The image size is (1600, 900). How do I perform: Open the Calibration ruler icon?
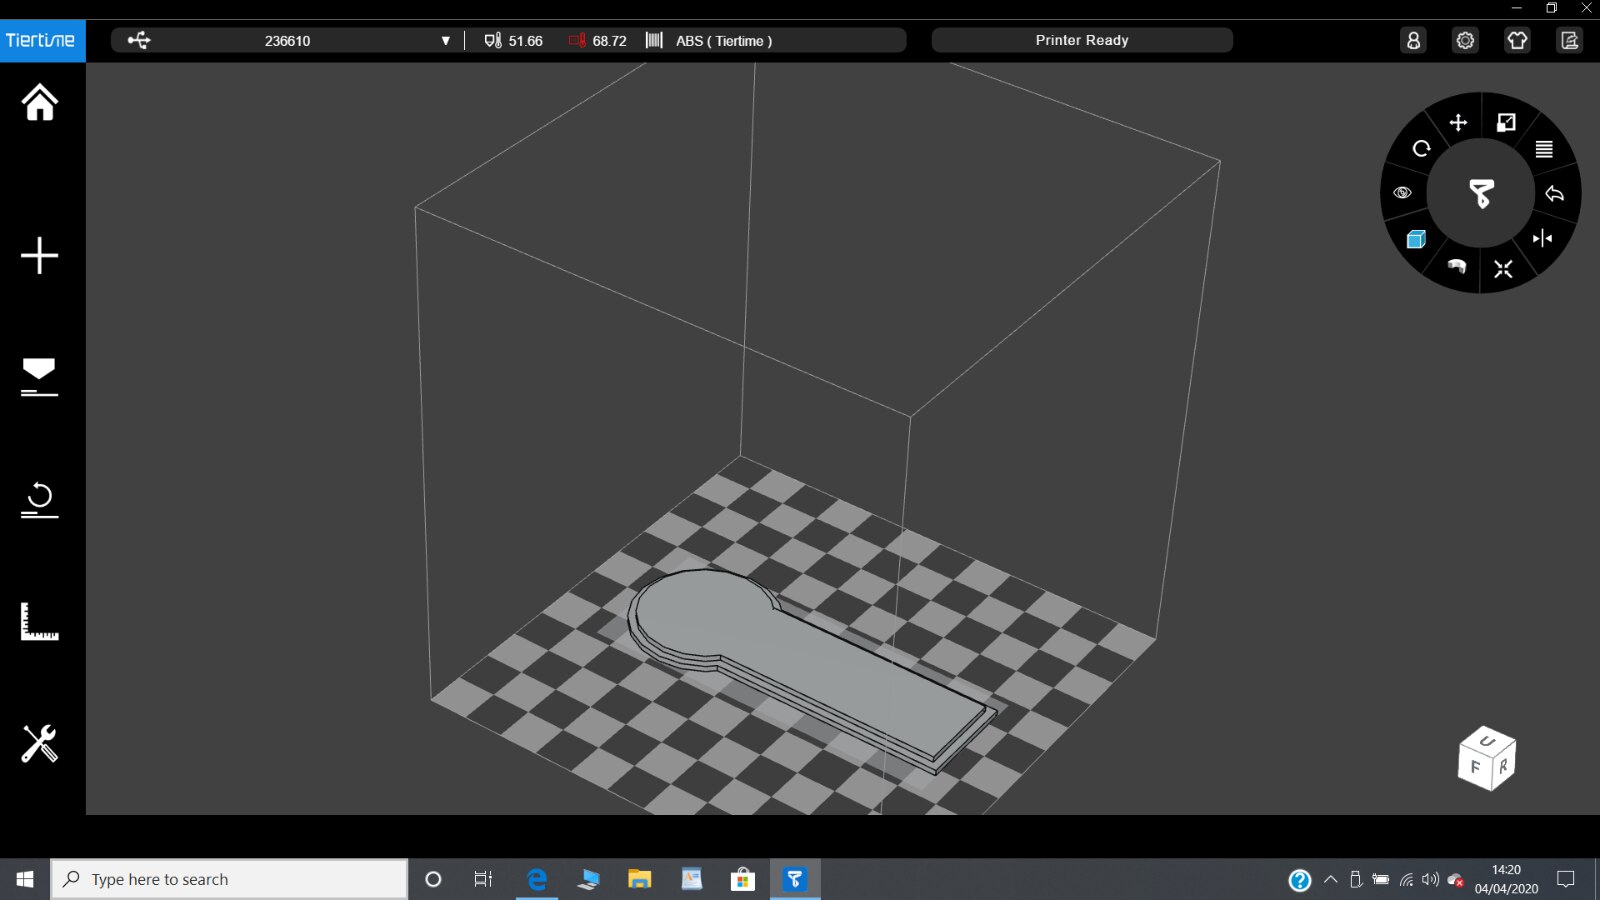40,621
